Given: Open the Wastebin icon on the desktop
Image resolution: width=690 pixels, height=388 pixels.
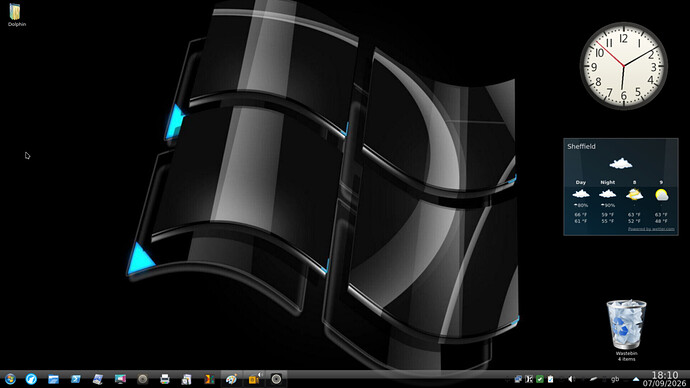Looking at the screenshot, I should click(626, 330).
